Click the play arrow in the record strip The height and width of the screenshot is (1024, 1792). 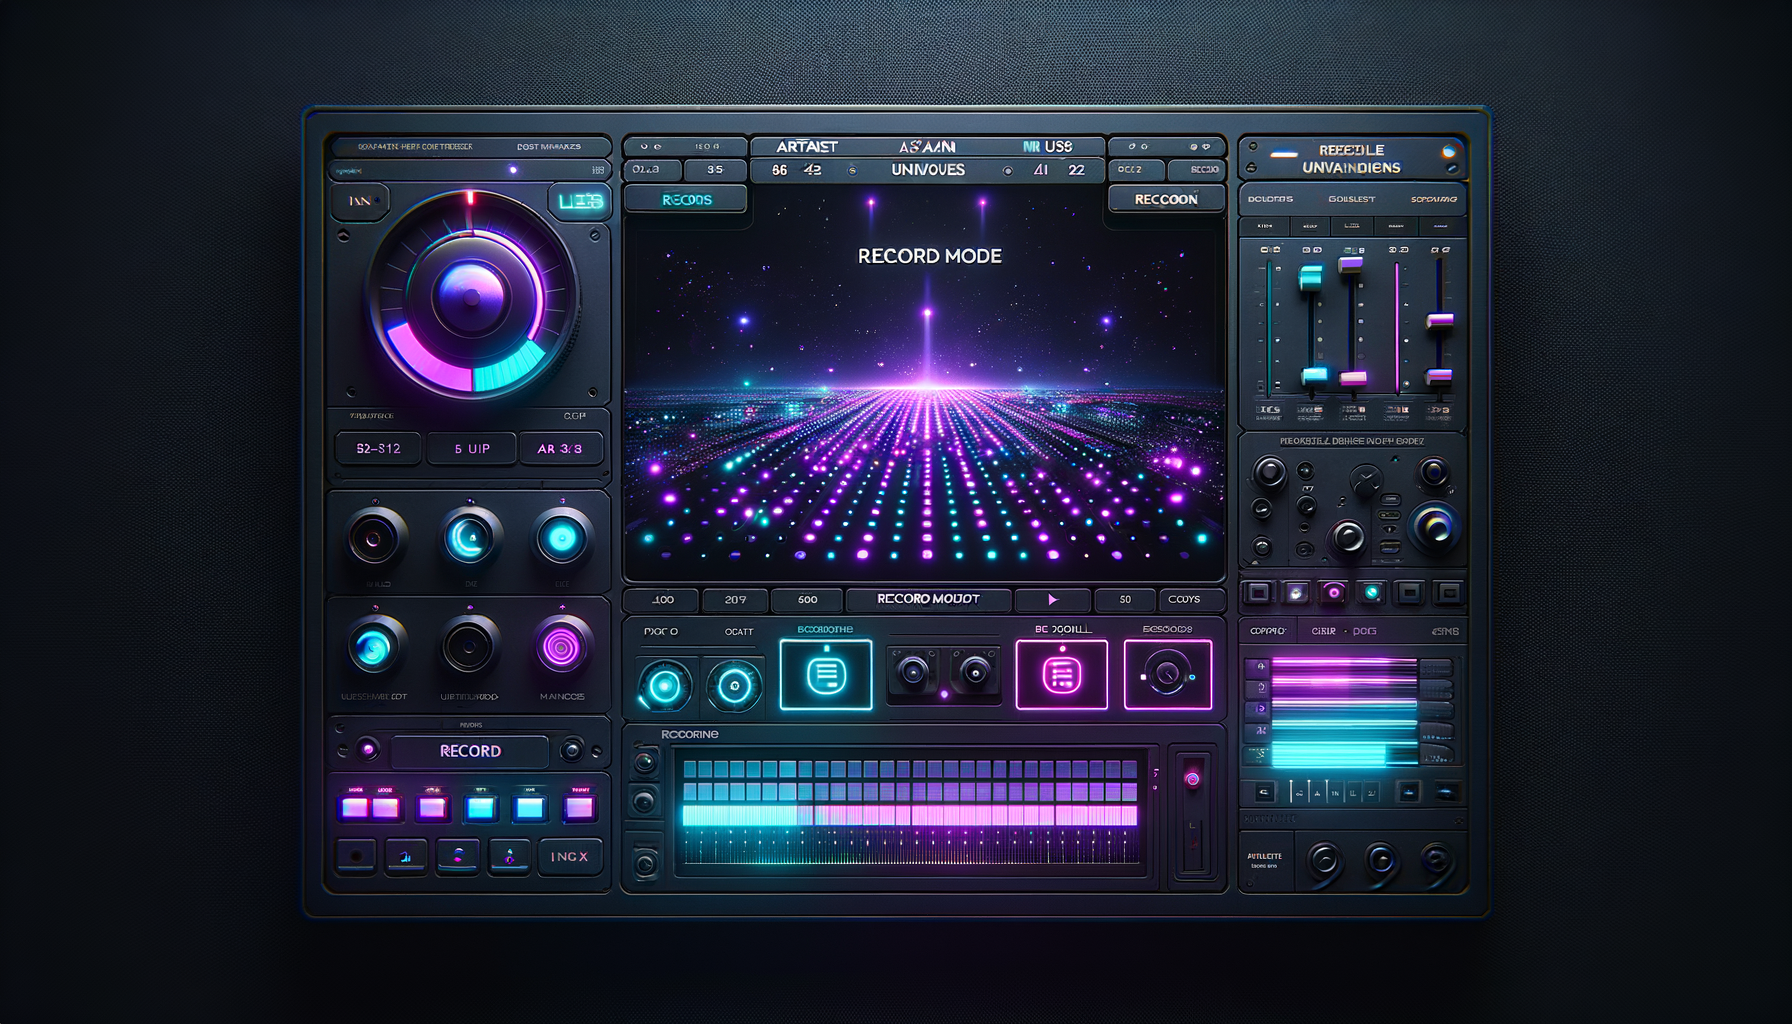(1053, 599)
